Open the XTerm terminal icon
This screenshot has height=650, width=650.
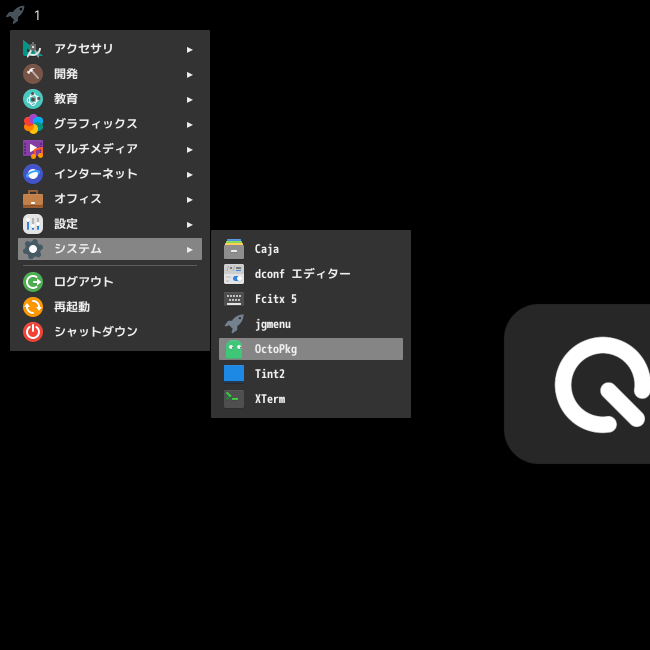234,399
